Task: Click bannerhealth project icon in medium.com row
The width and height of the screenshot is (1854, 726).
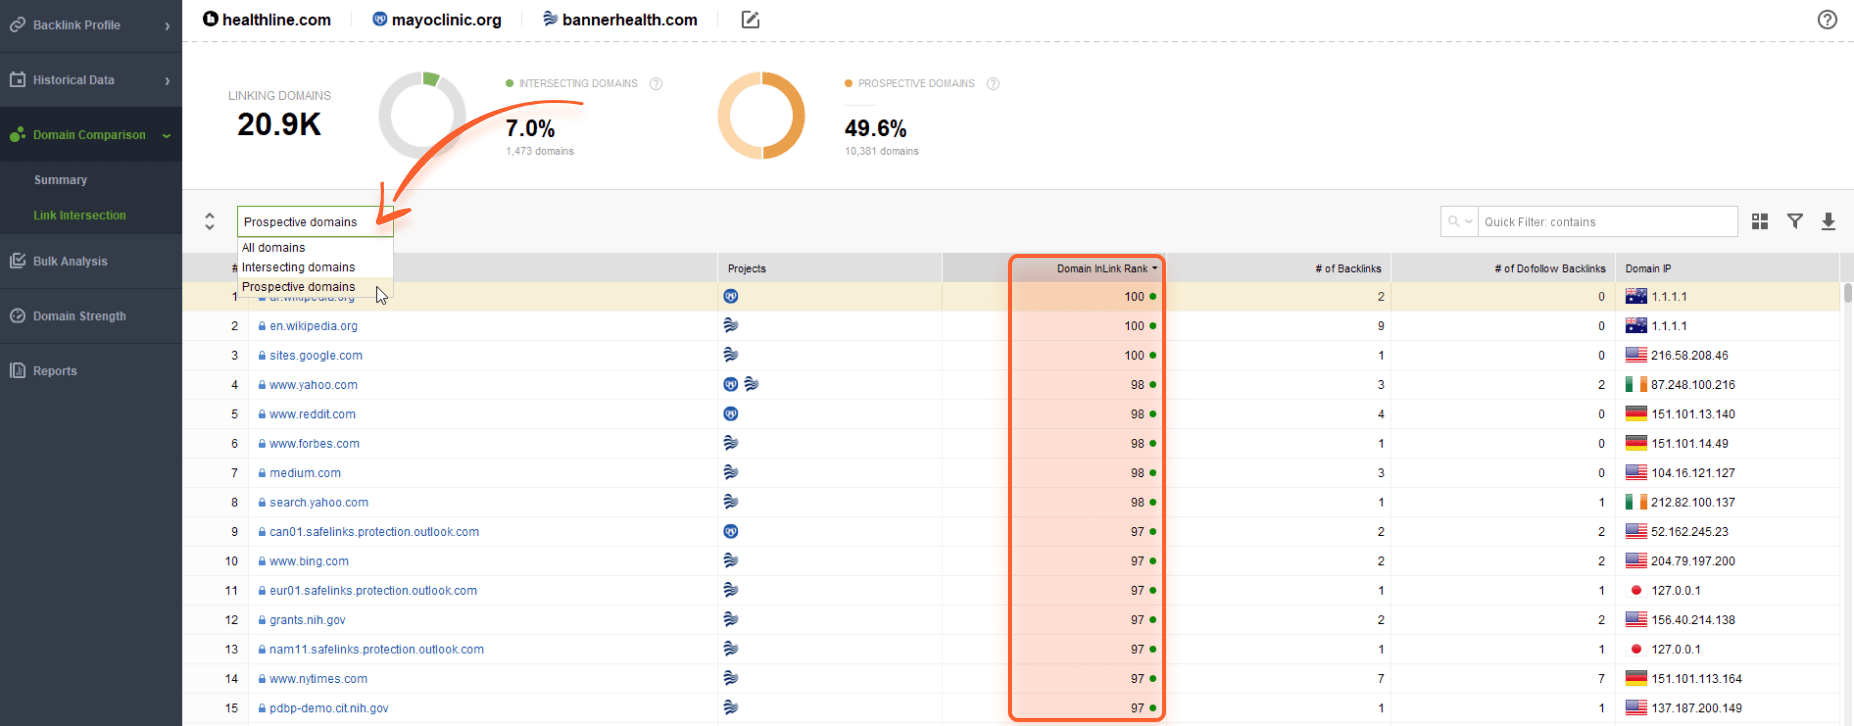Action: click(x=731, y=472)
